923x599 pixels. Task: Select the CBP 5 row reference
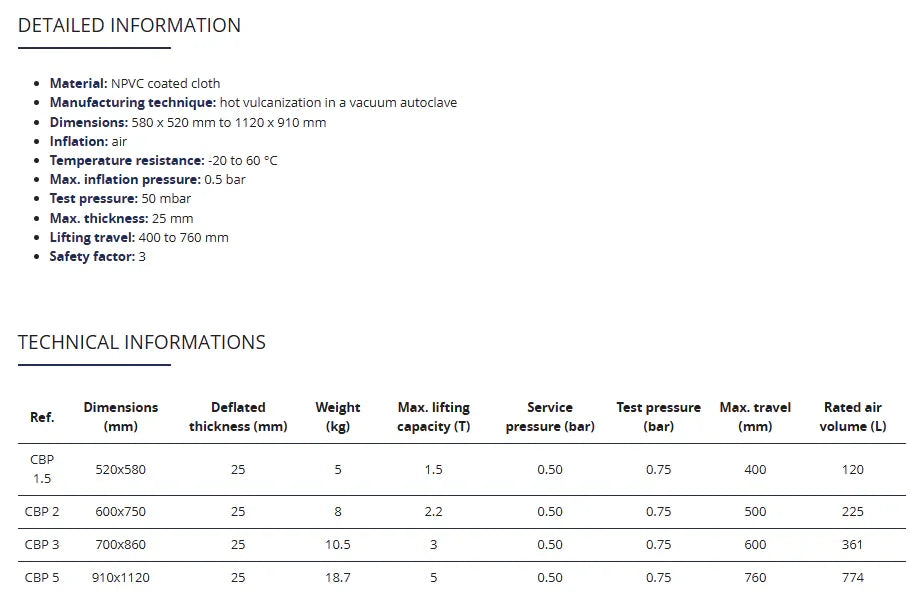42,578
